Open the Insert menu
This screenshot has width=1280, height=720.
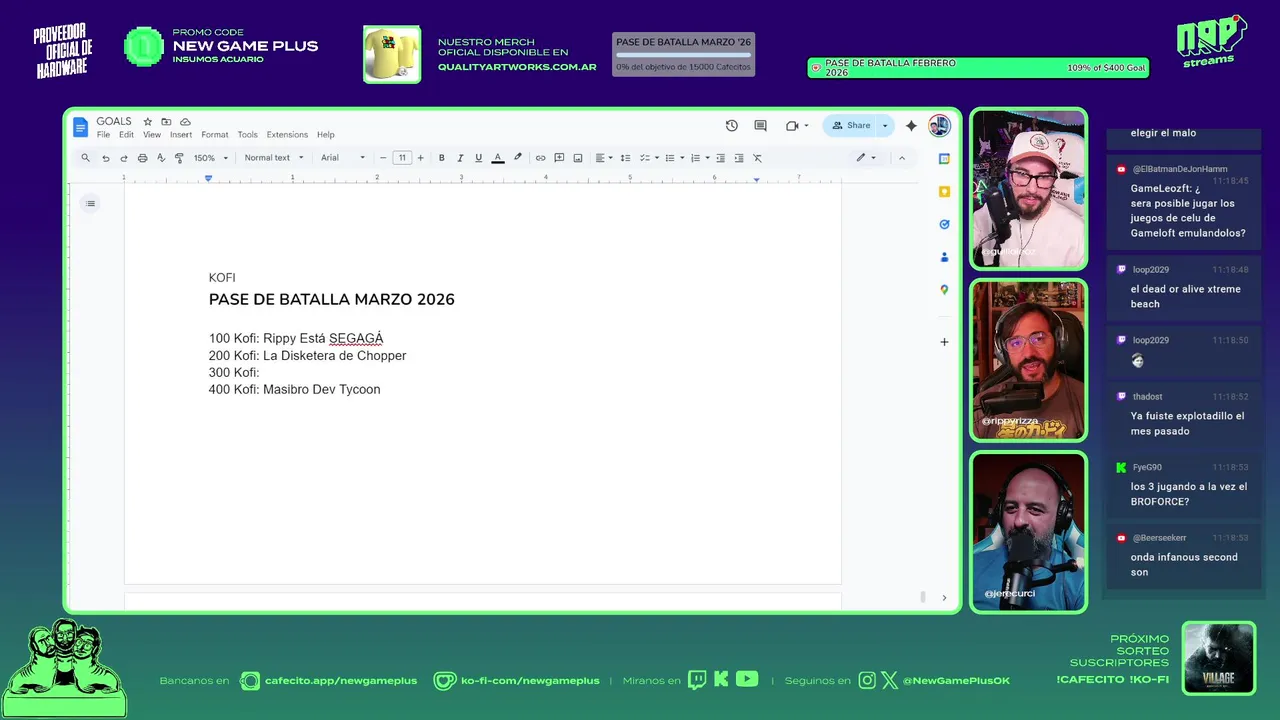[181, 135]
